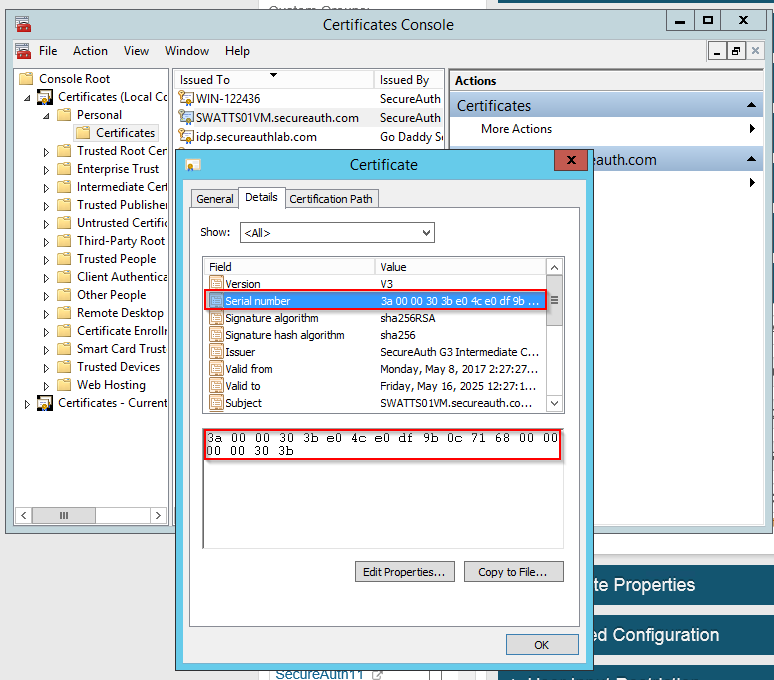Click the Issuer field icon
The image size is (774, 680).
(x=216, y=352)
